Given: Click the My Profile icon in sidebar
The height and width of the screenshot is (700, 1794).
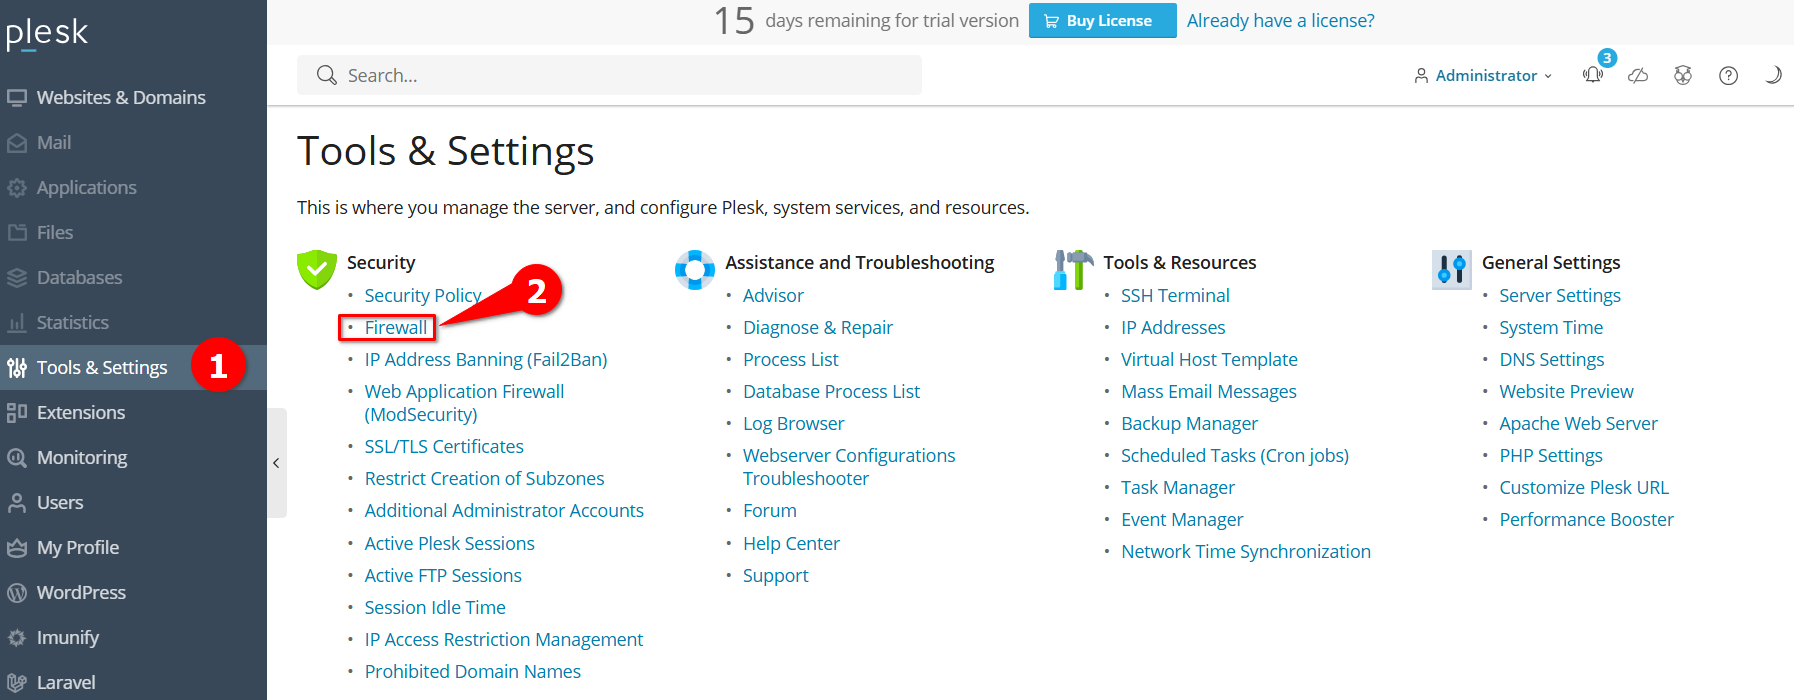Looking at the screenshot, I should 17,548.
